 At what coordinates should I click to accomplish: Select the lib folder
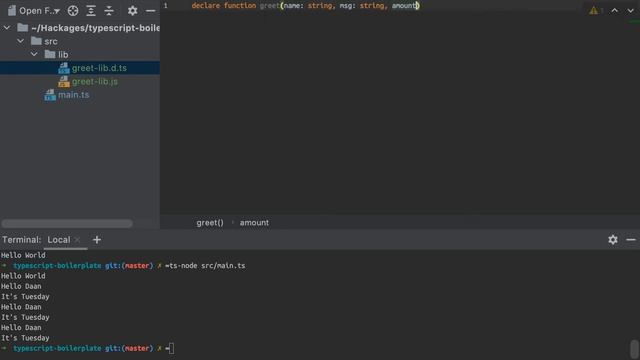click(63, 54)
